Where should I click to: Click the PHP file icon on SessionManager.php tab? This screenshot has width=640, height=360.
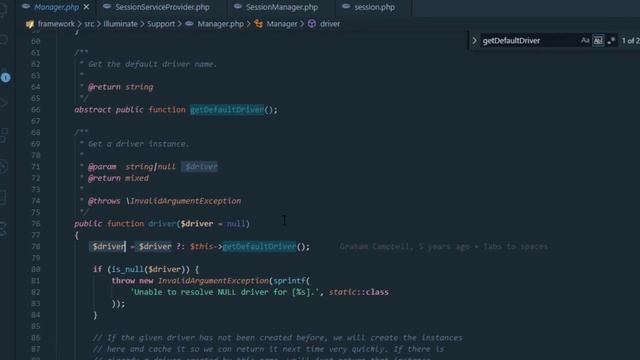(238, 7)
